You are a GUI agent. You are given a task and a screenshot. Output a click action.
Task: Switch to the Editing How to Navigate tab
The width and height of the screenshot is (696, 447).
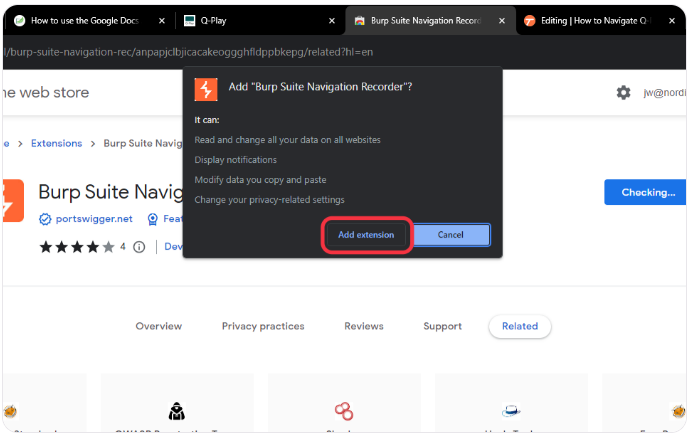[599, 21]
